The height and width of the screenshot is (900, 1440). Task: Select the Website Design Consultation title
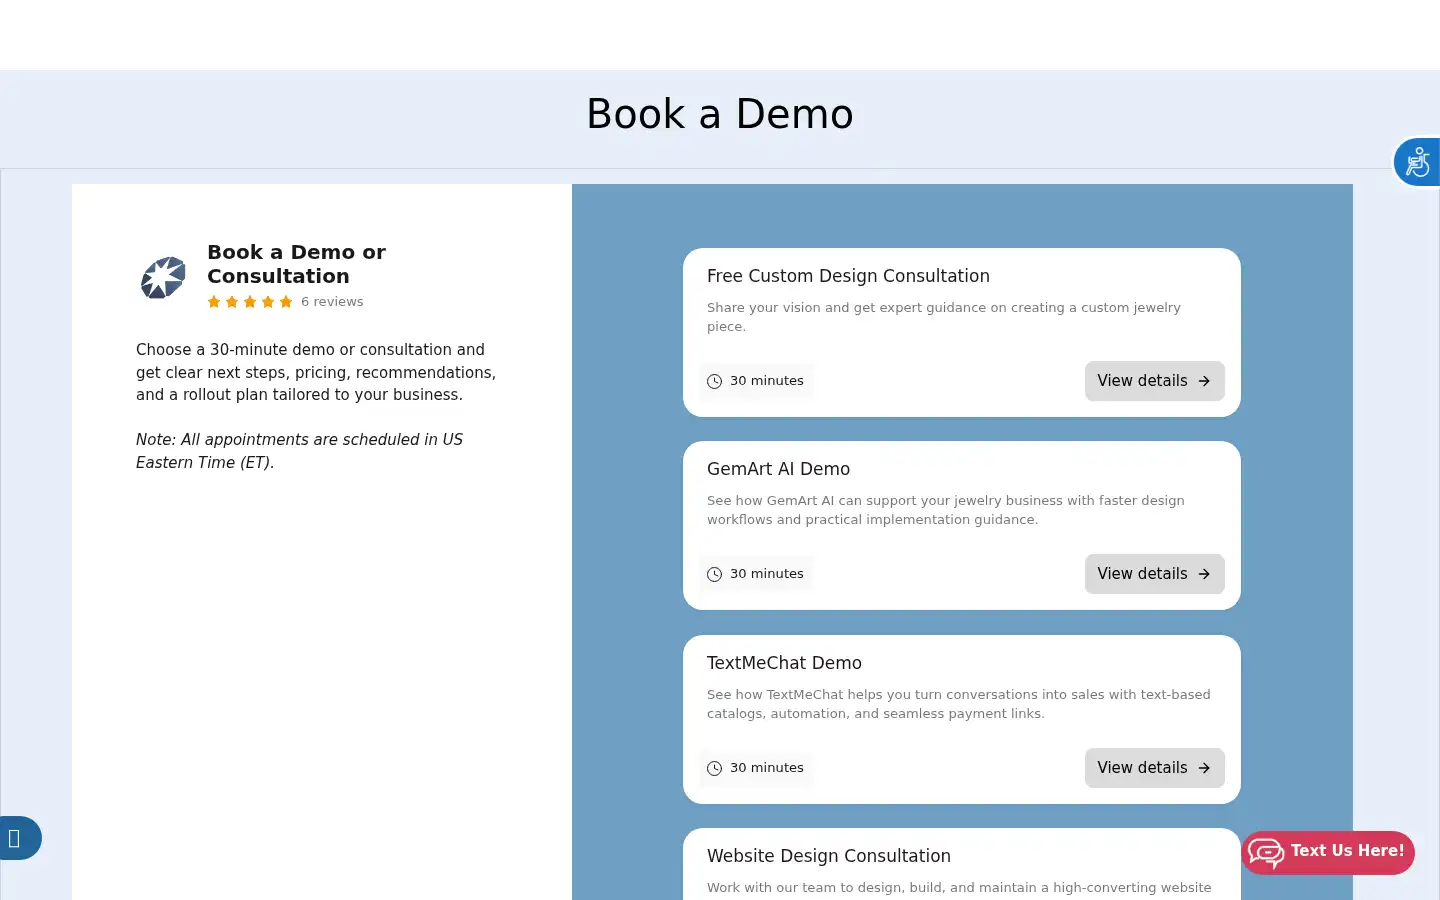click(829, 856)
